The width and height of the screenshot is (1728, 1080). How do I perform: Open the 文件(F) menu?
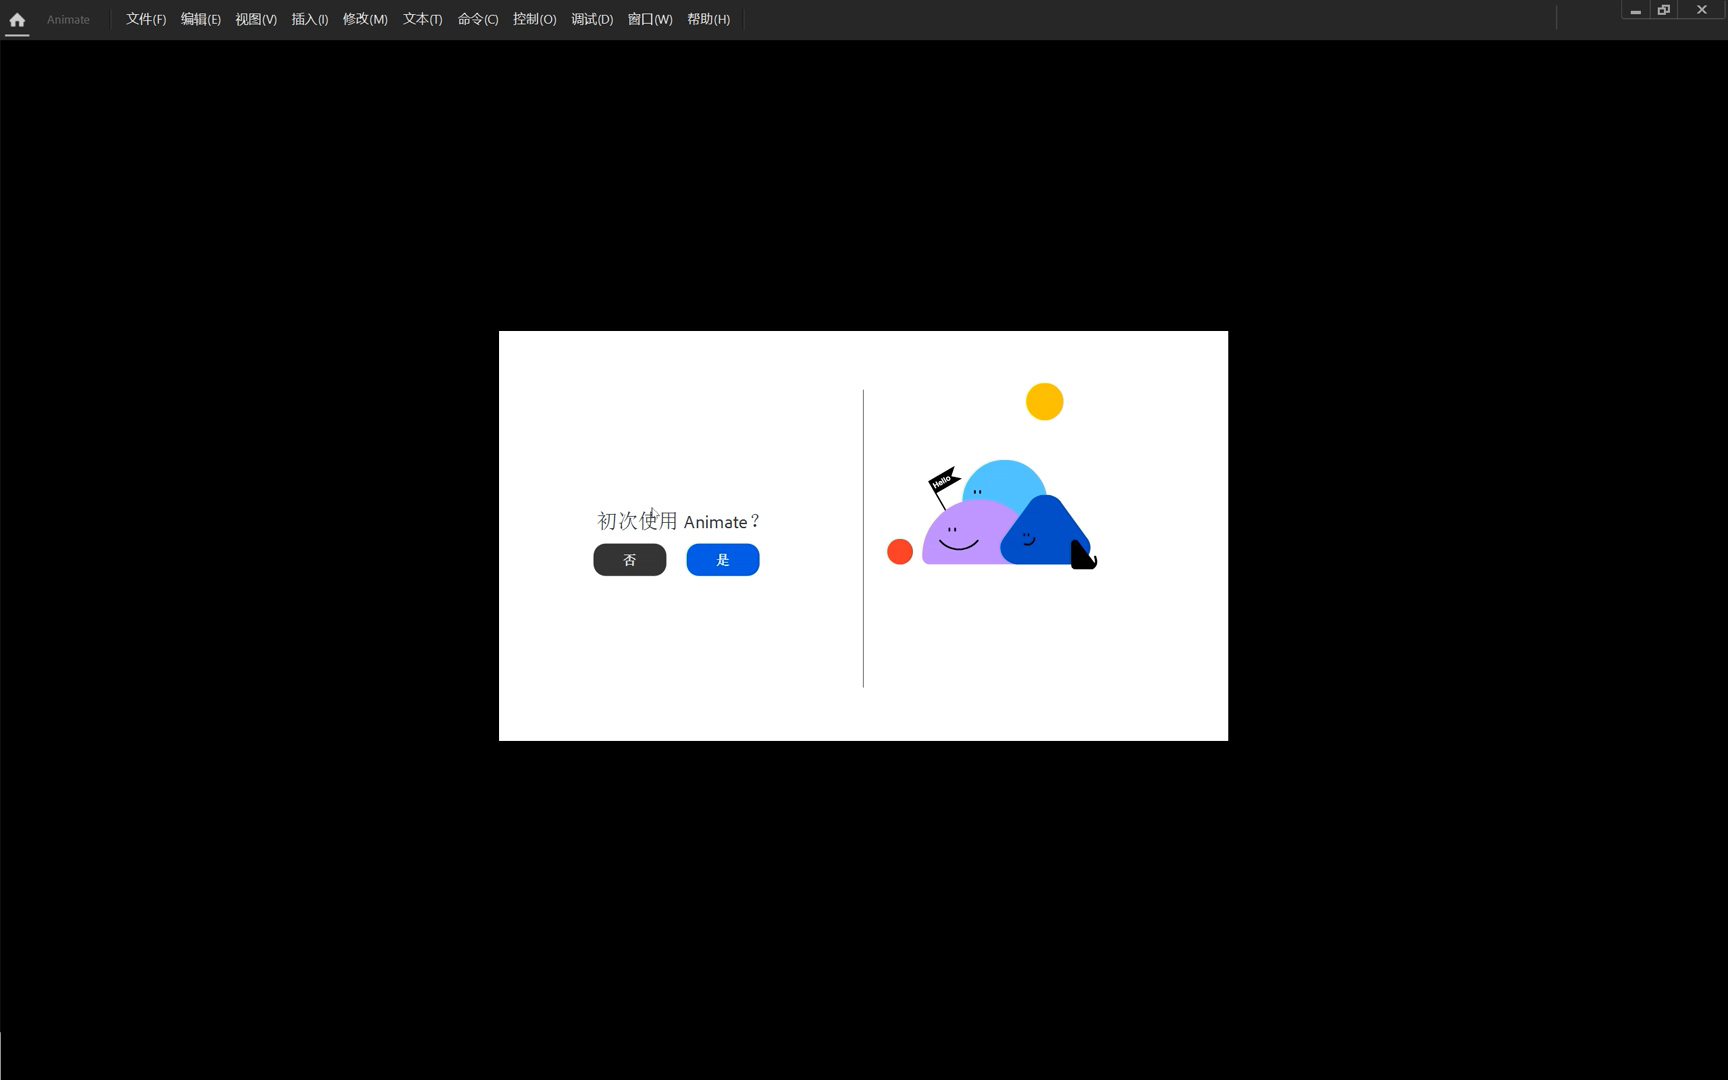click(x=146, y=19)
